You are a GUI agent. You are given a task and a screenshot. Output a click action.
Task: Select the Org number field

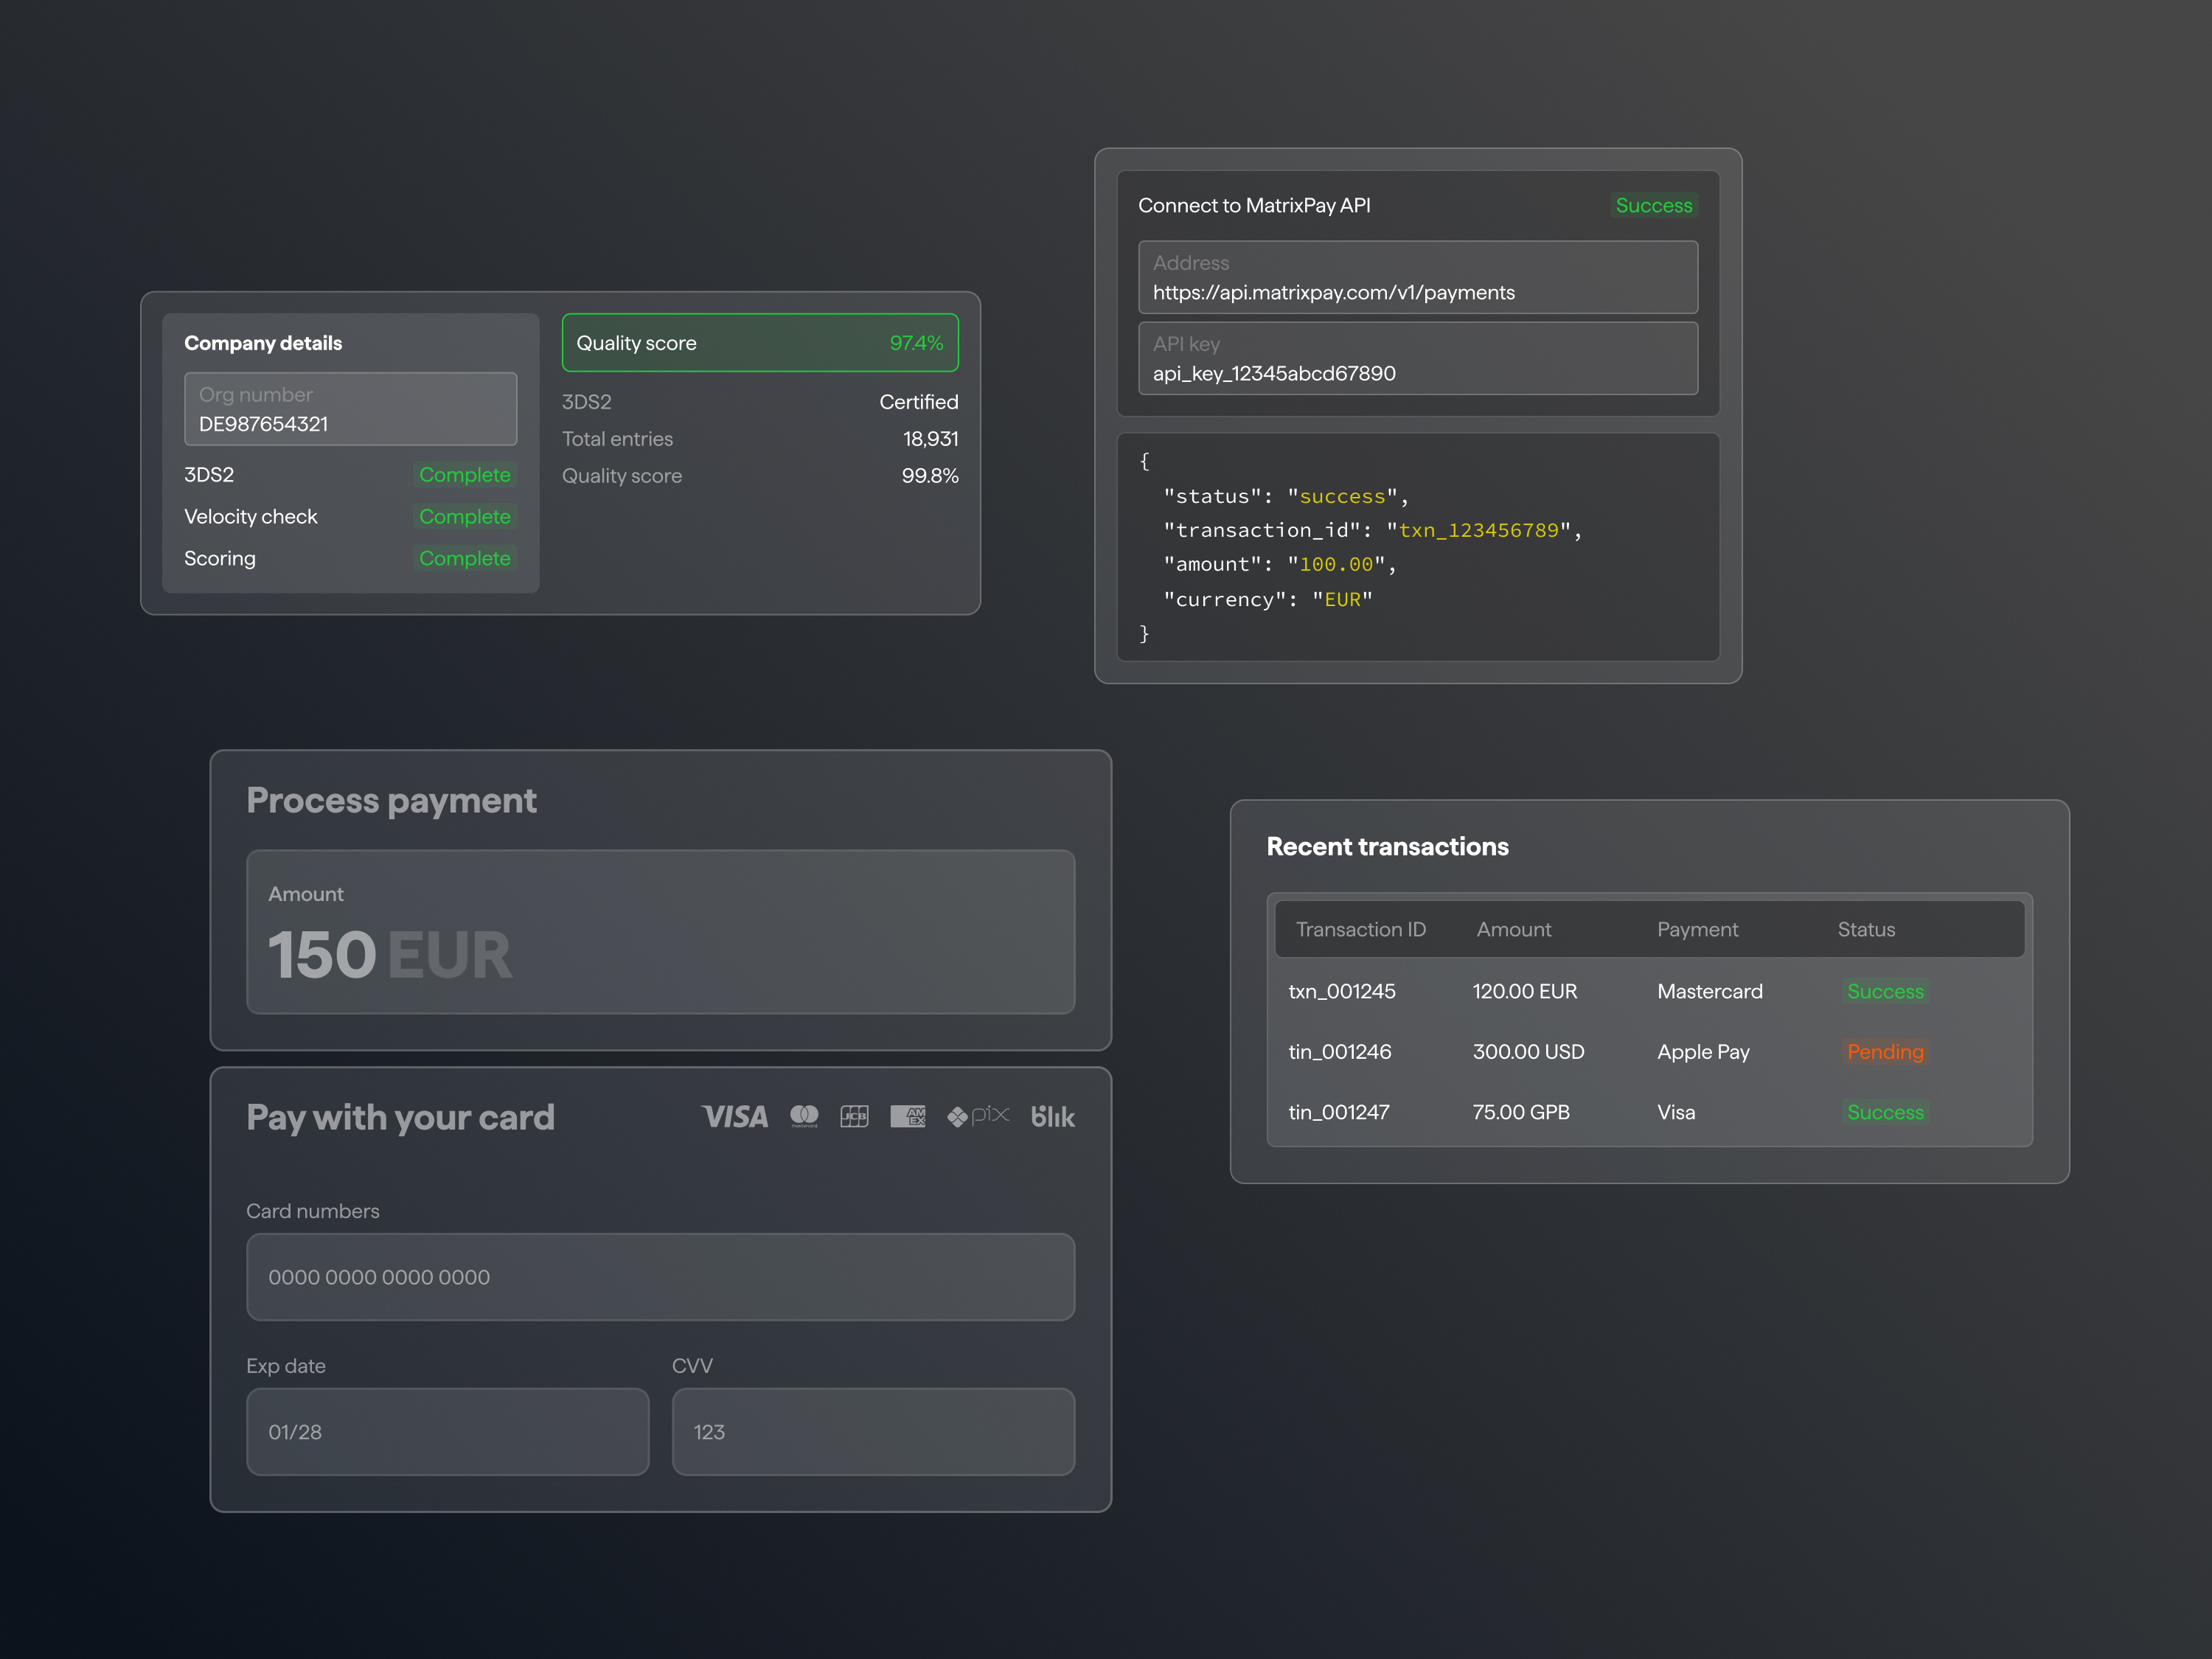point(350,410)
